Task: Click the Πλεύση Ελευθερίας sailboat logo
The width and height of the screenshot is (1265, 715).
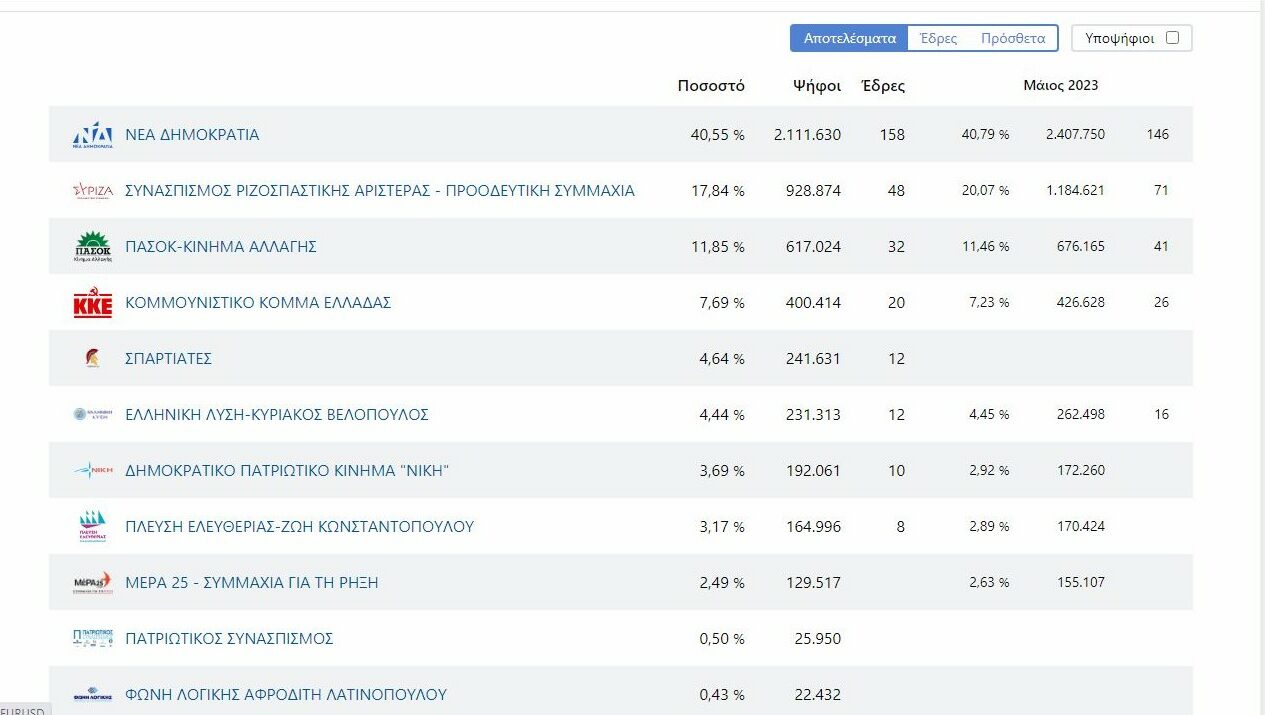Action: tap(92, 526)
